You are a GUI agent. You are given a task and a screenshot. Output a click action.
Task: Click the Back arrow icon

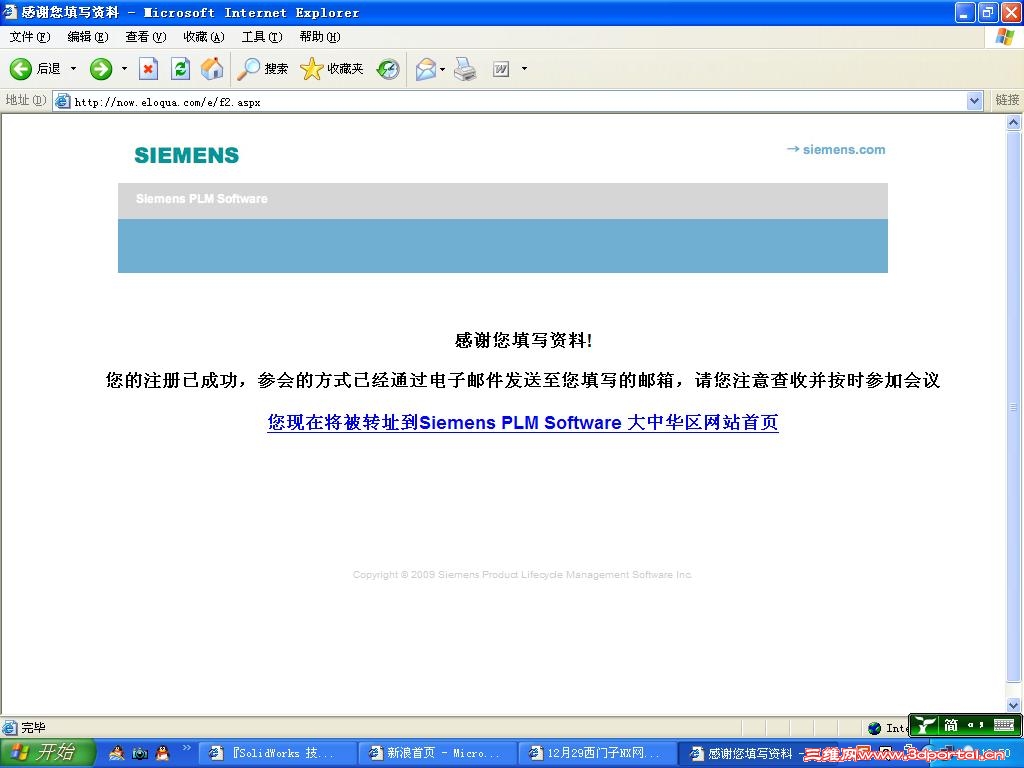tap(20, 69)
